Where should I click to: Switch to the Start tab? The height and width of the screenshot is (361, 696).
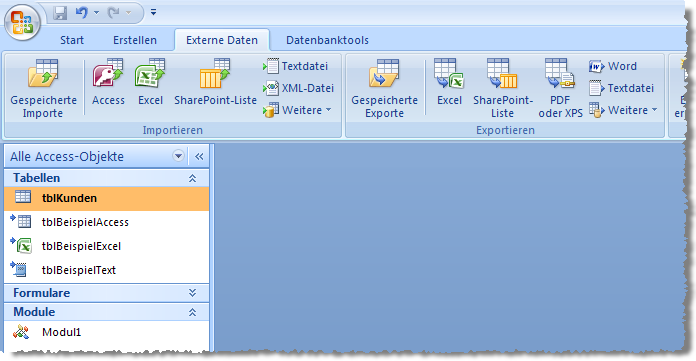click(72, 40)
